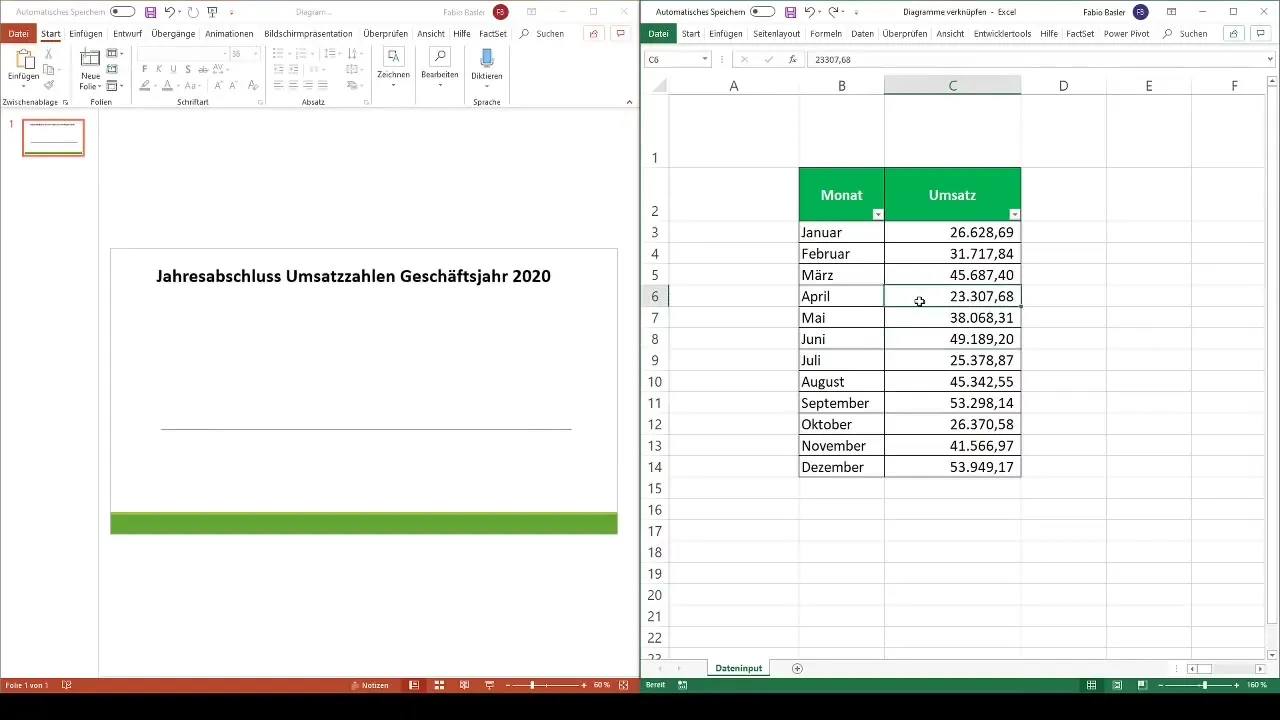Select the cell with value 53.949,17
The height and width of the screenshot is (720, 1280).
pyautogui.click(x=953, y=467)
